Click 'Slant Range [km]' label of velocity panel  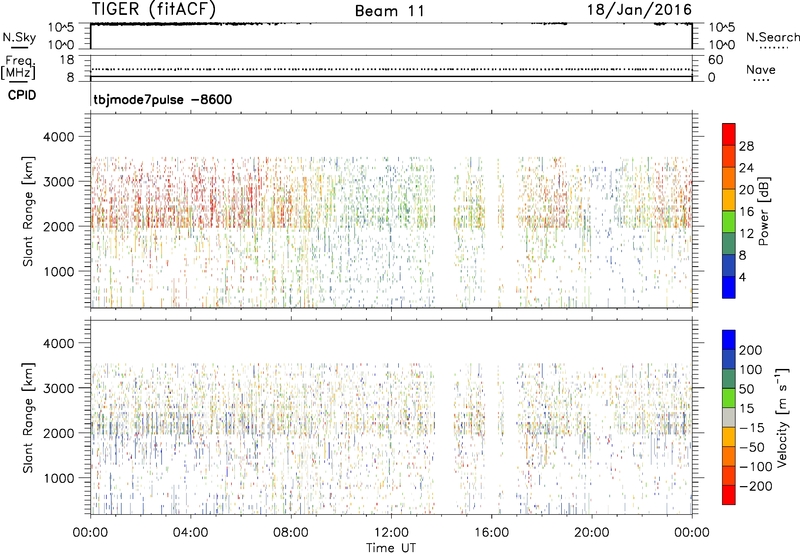pos(28,418)
